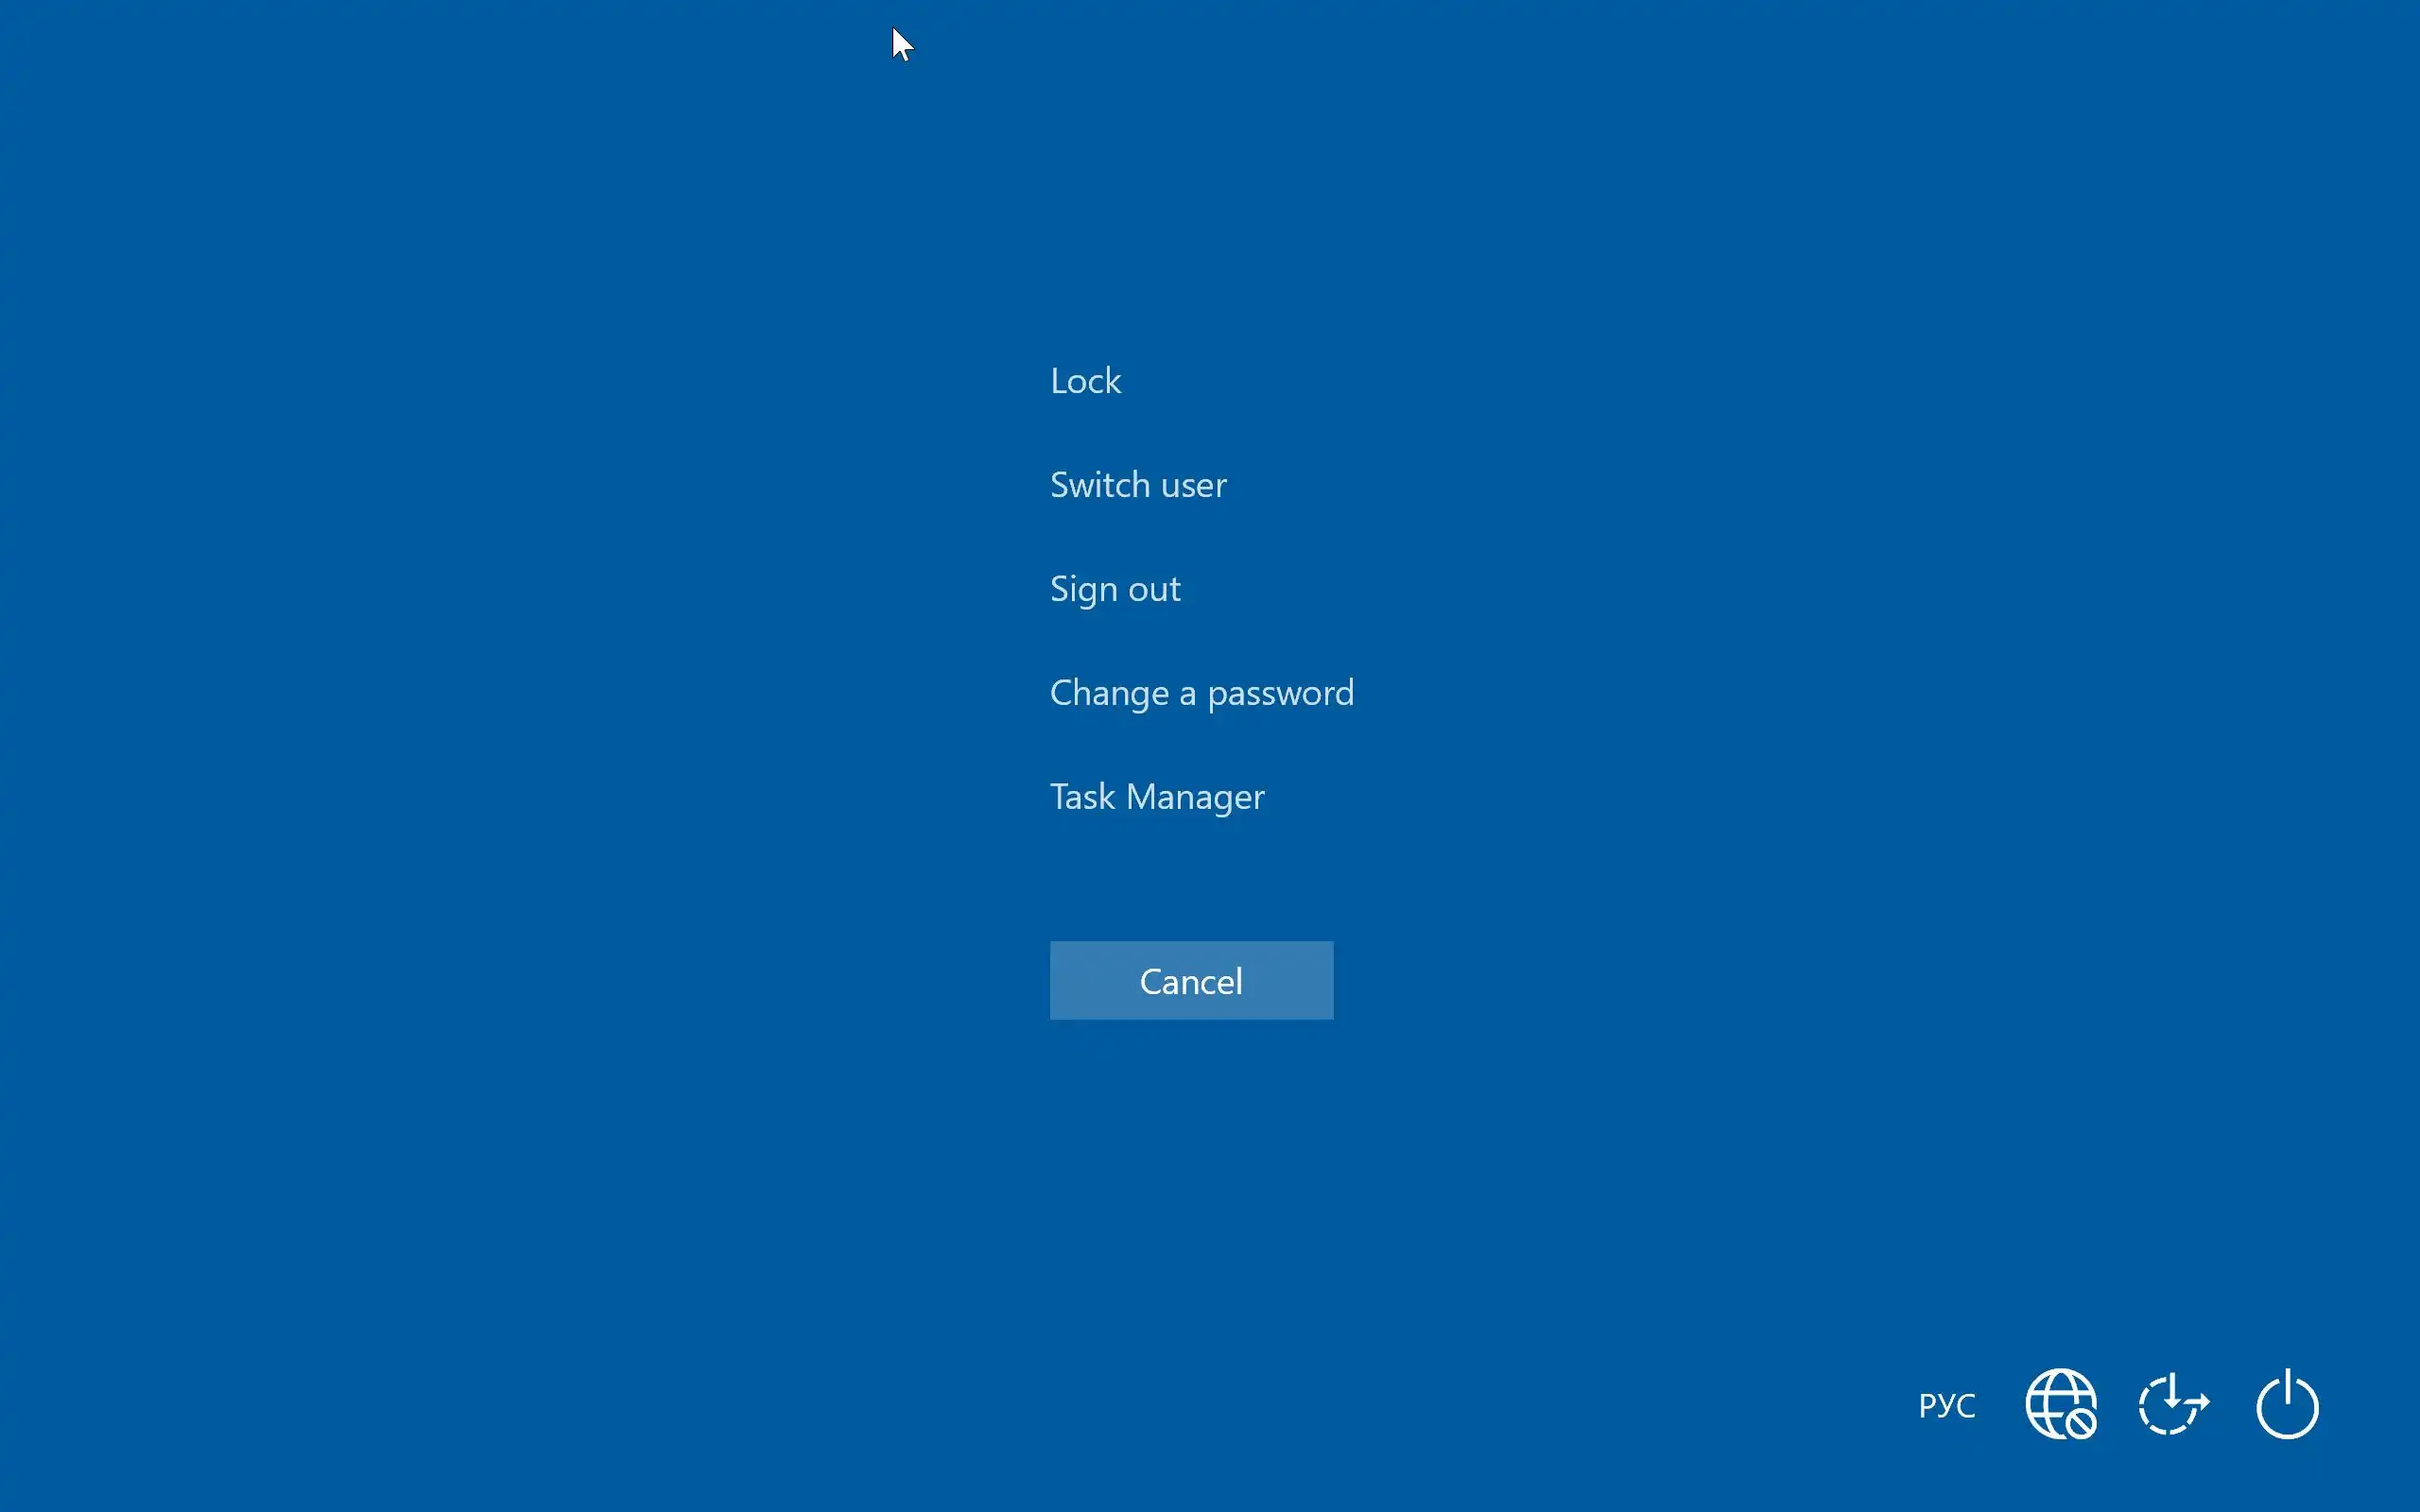
Task: Dismiss security screen with Cancel
Action: 1191,981
